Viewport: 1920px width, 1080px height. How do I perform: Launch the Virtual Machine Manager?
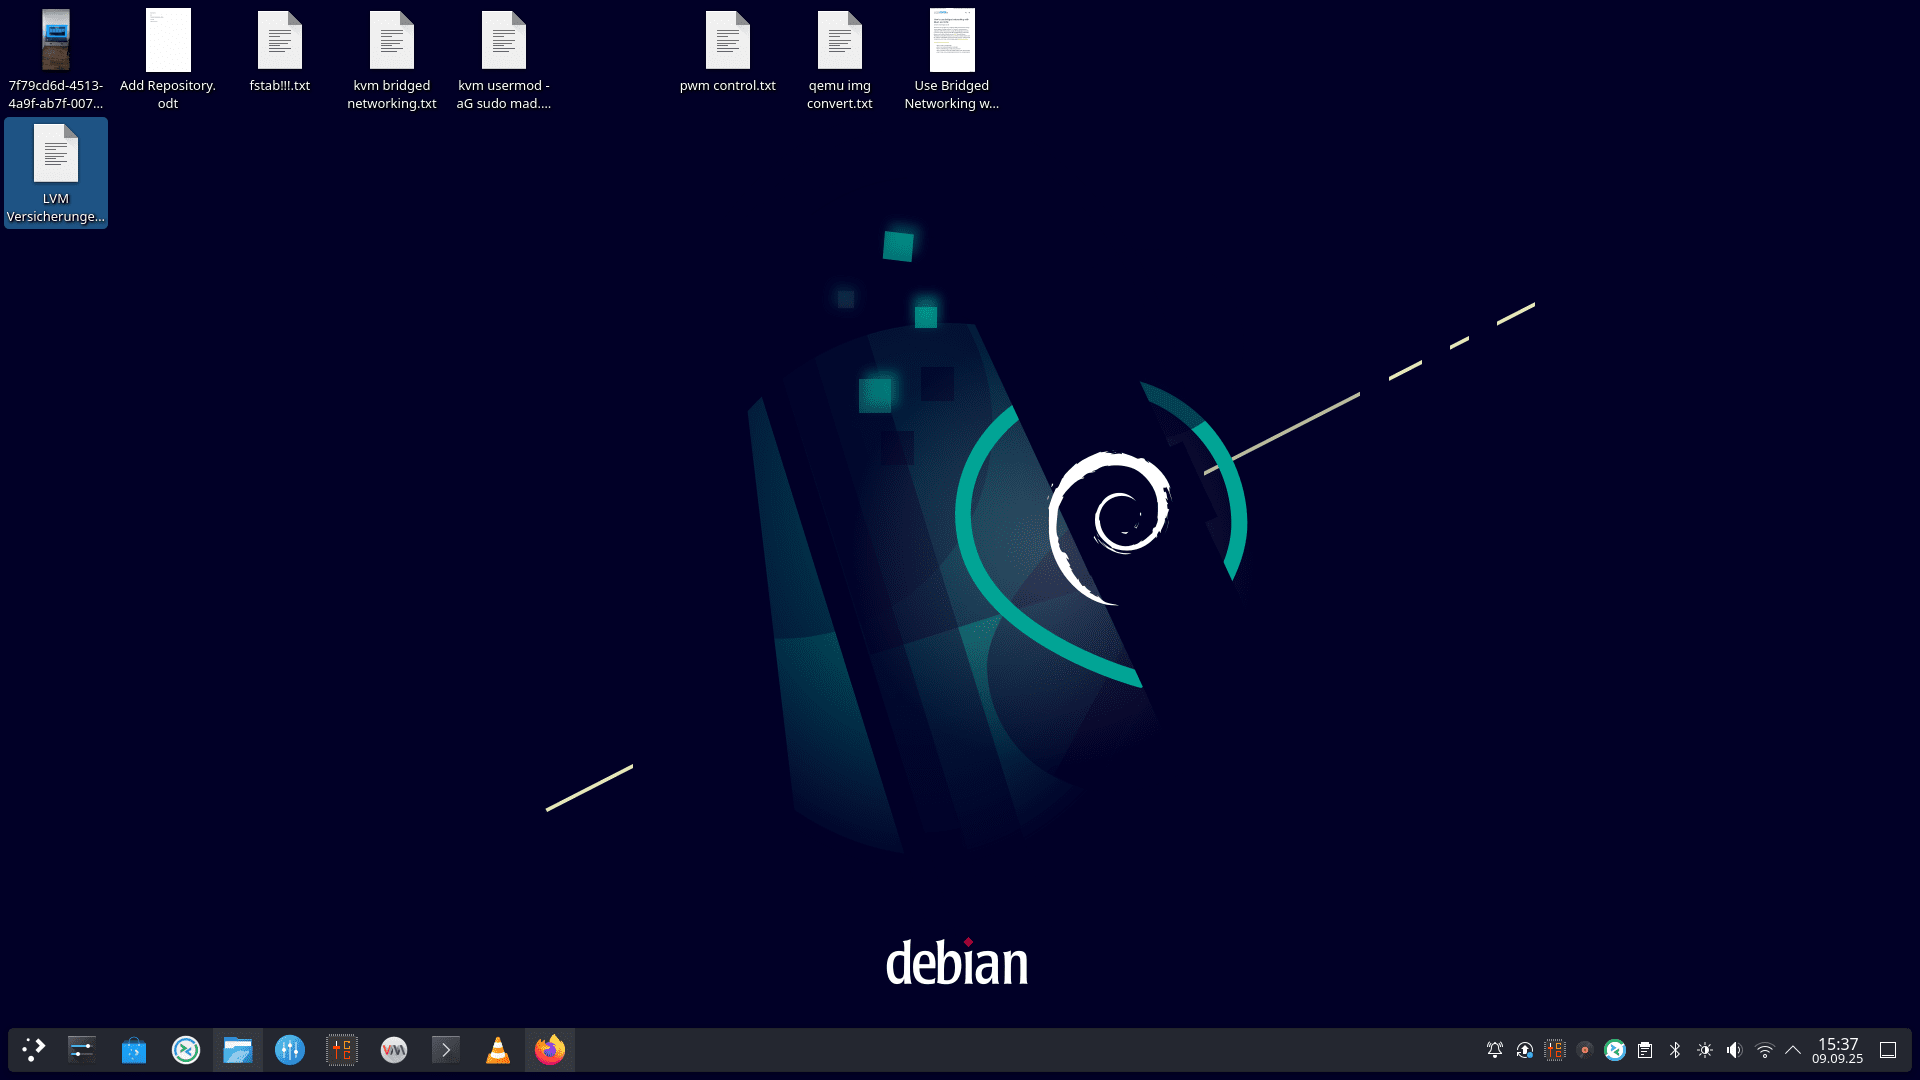394,1050
